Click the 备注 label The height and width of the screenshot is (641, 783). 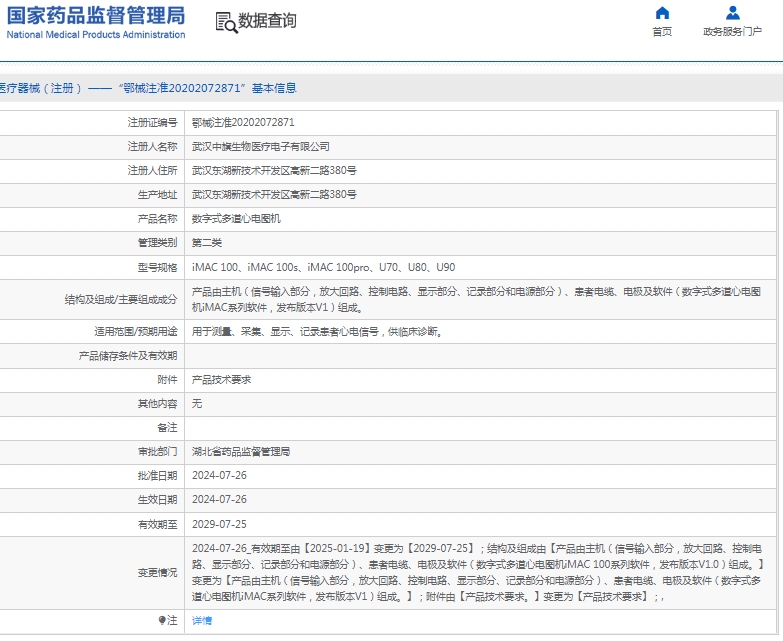coord(167,427)
